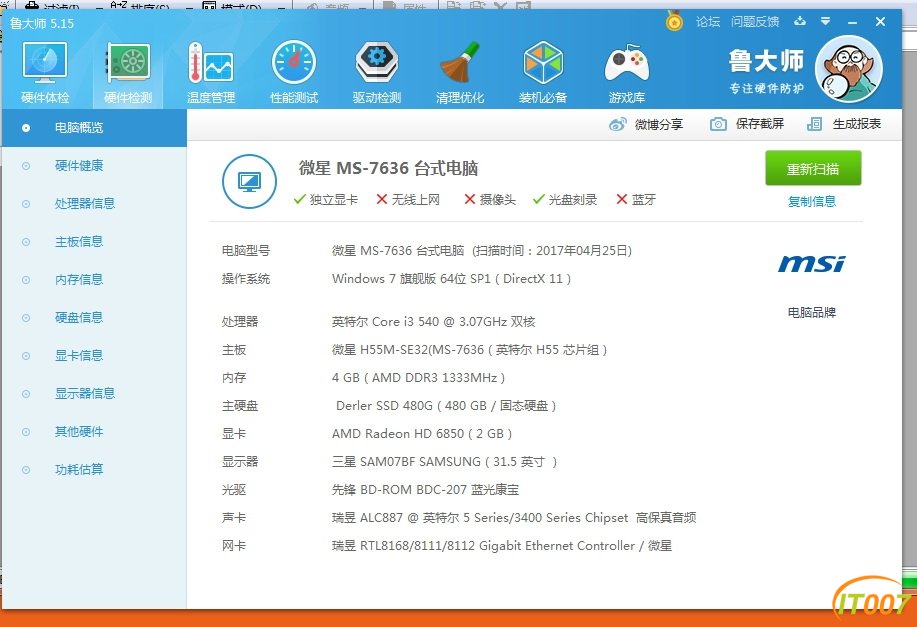The height and width of the screenshot is (627, 917).
Task: Click heading 微星 MS-7636 台式电脑
Action: coord(388,168)
